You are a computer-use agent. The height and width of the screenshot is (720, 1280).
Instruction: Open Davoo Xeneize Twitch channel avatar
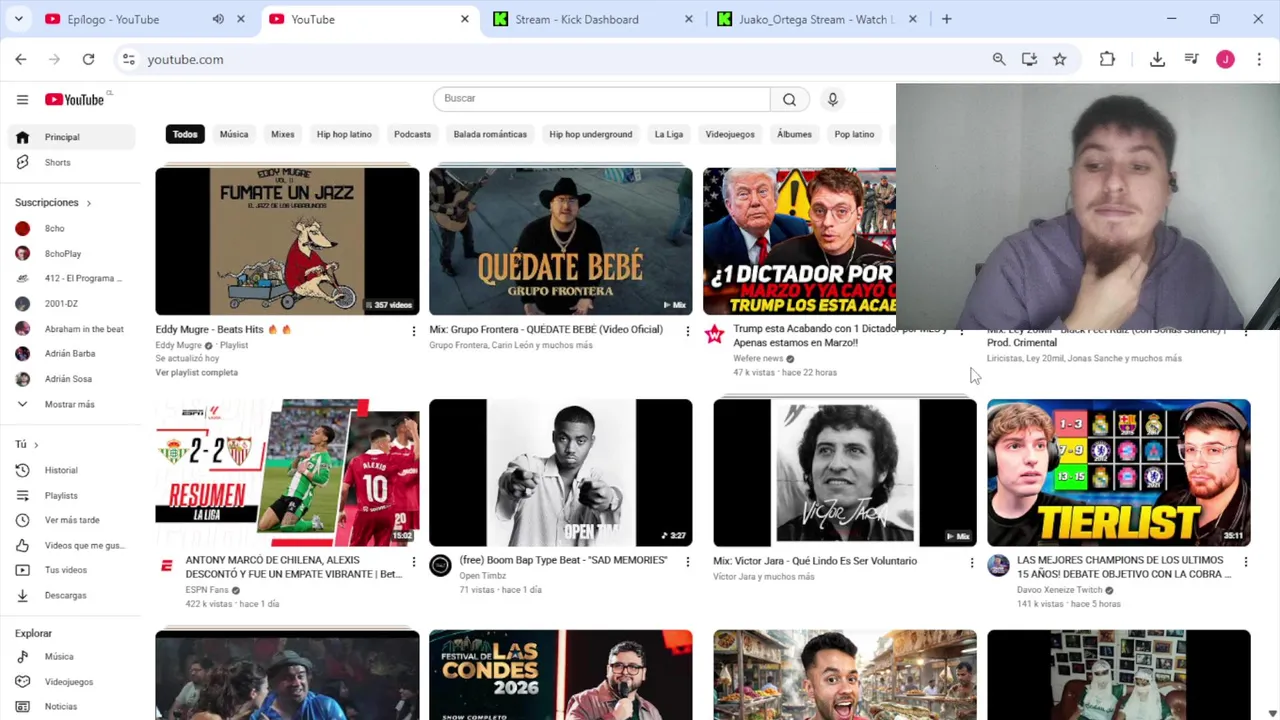coord(998,566)
